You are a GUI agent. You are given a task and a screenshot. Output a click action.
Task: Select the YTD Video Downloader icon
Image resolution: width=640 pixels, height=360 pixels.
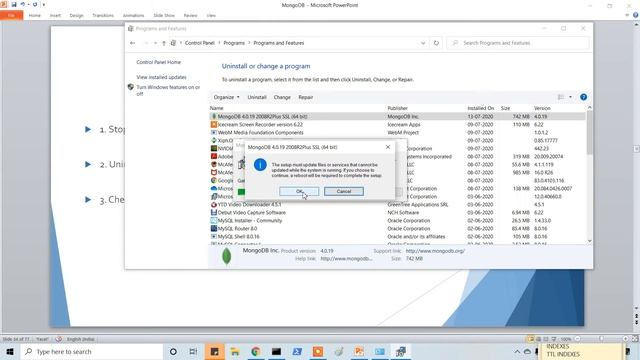(213, 204)
